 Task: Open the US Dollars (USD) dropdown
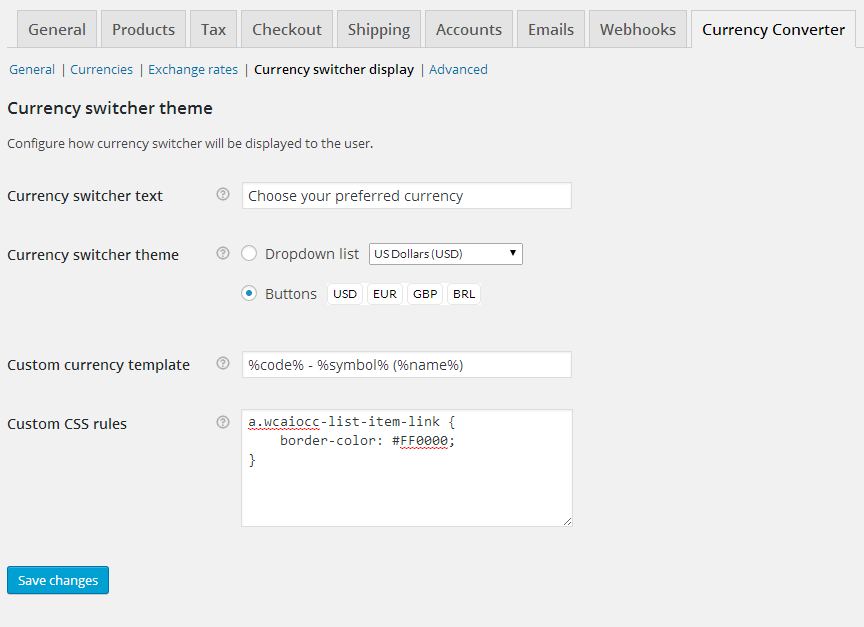click(x=445, y=254)
